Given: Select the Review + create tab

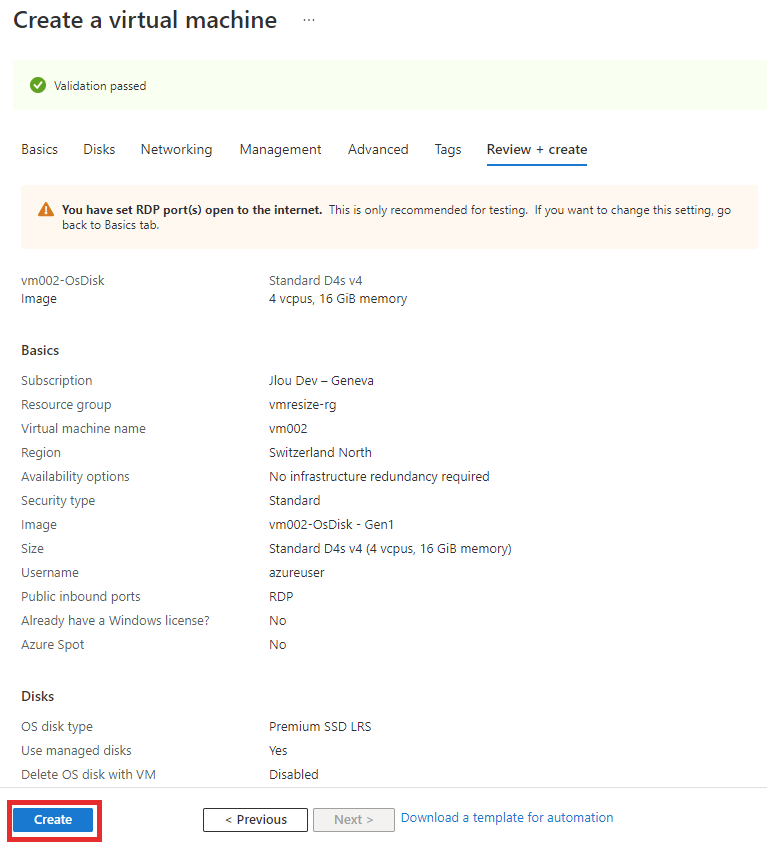Looking at the screenshot, I should coord(537,149).
